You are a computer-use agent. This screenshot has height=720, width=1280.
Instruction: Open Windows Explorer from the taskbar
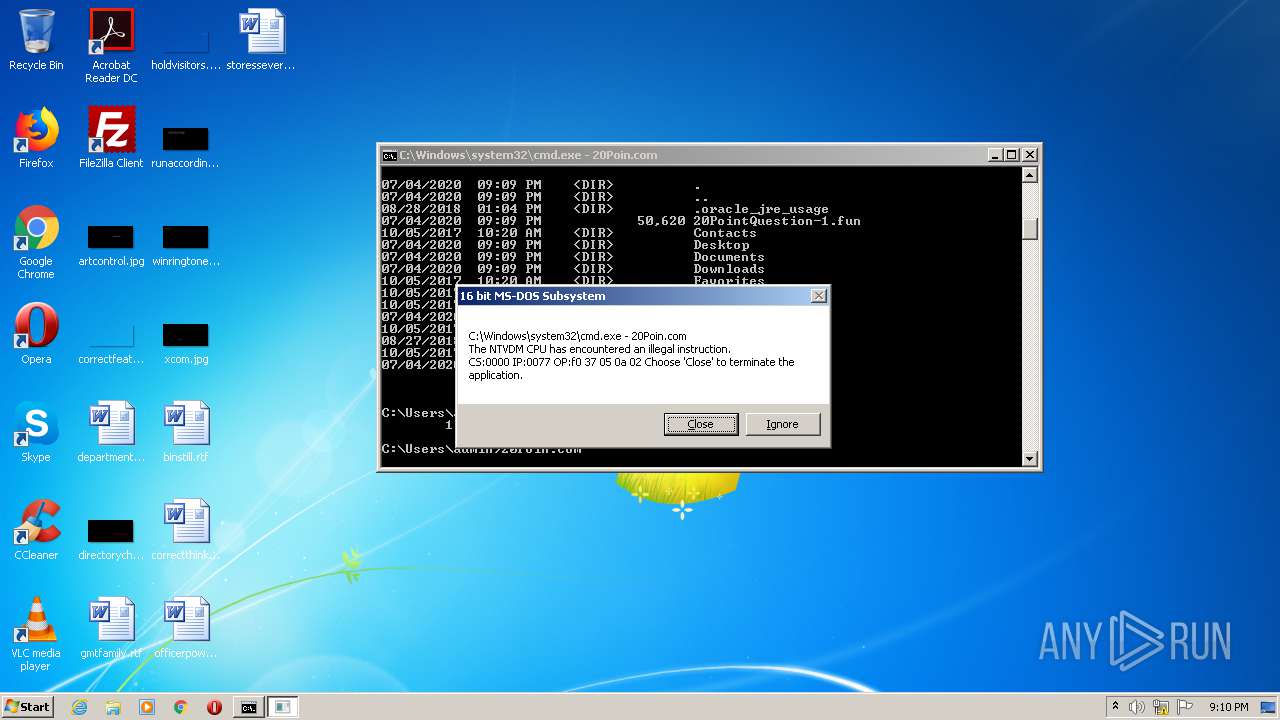[x=113, y=707]
